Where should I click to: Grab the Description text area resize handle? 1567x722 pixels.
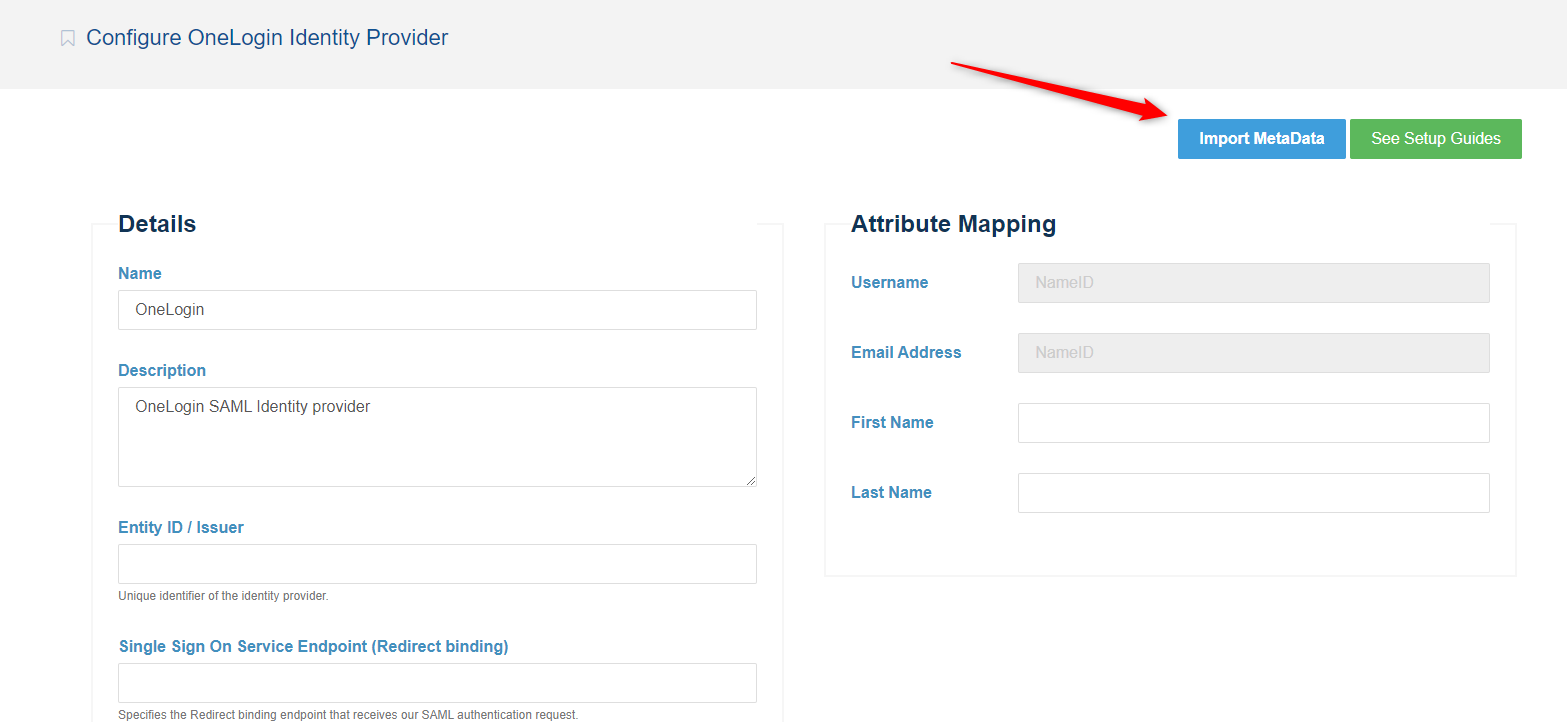pyautogui.click(x=750, y=480)
